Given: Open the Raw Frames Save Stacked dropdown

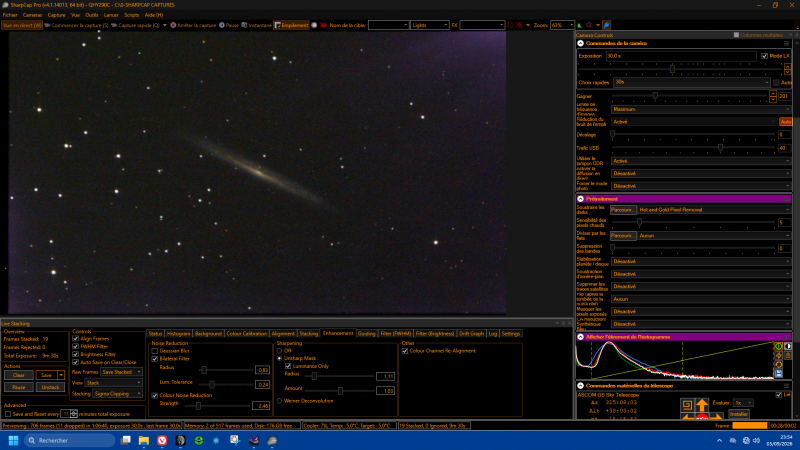Looking at the screenshot, I should [121, 372].
